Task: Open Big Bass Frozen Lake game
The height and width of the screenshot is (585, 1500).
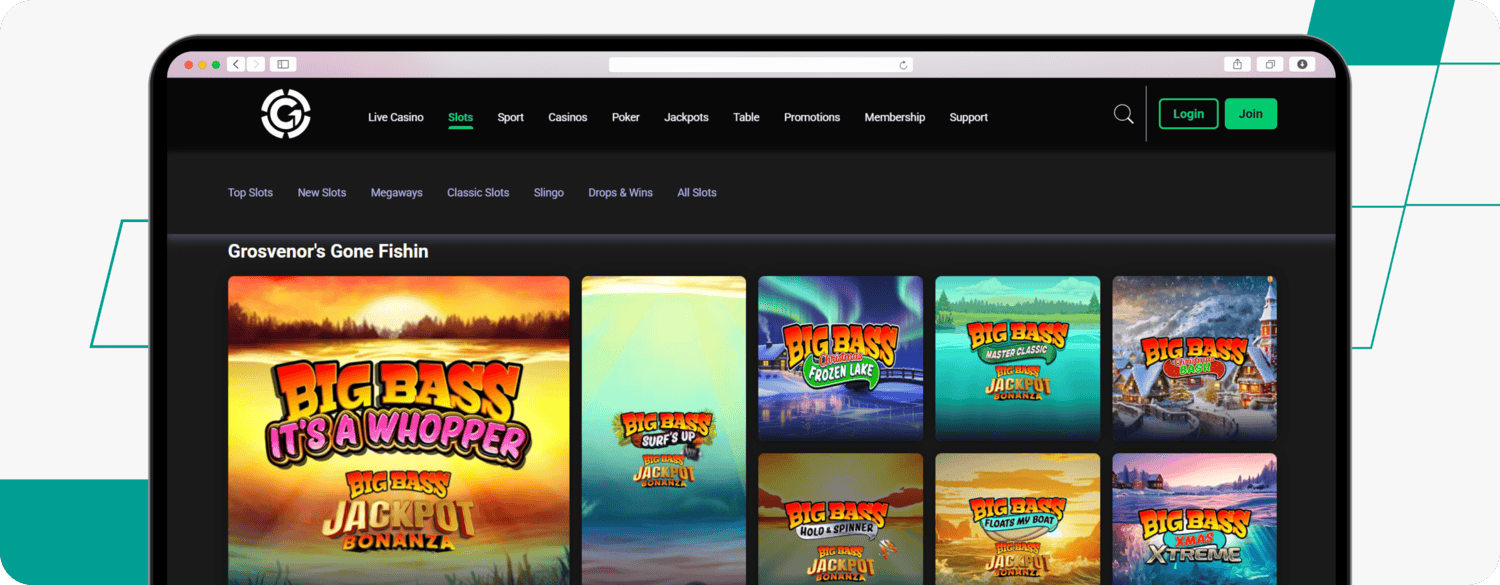Action: [x=841, y=358]
